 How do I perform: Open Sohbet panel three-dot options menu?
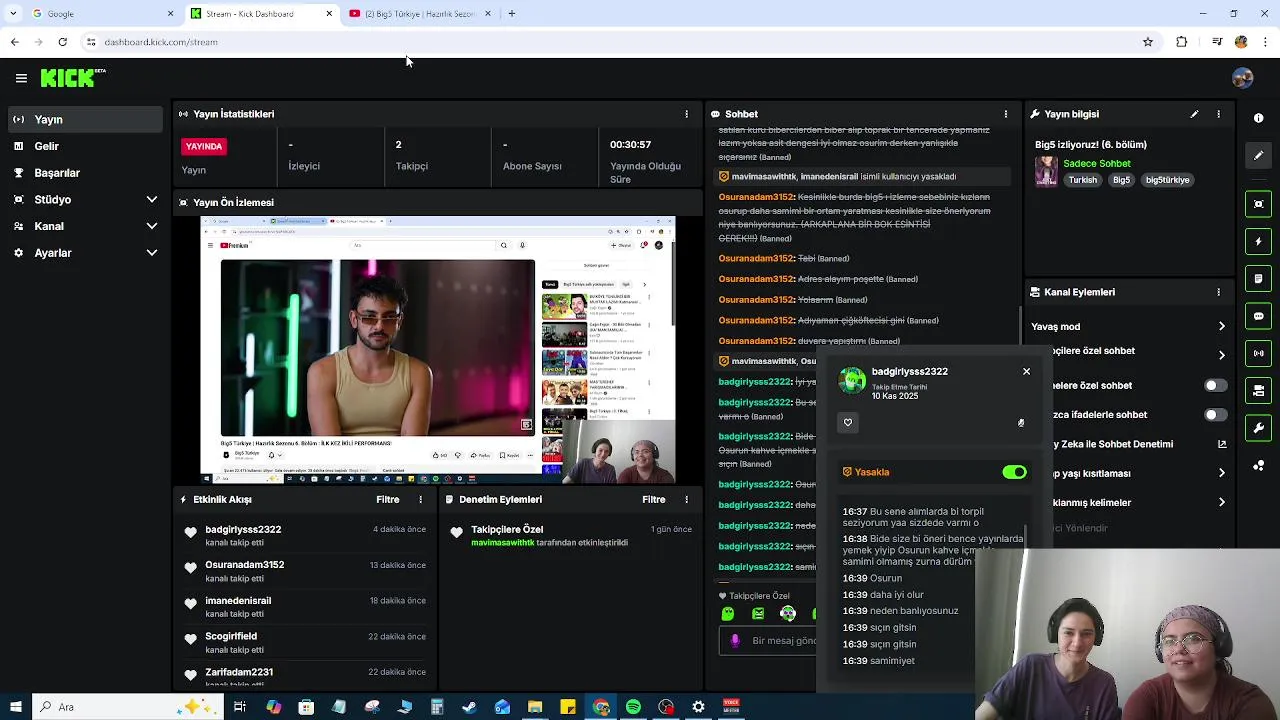coord(1006,114)
